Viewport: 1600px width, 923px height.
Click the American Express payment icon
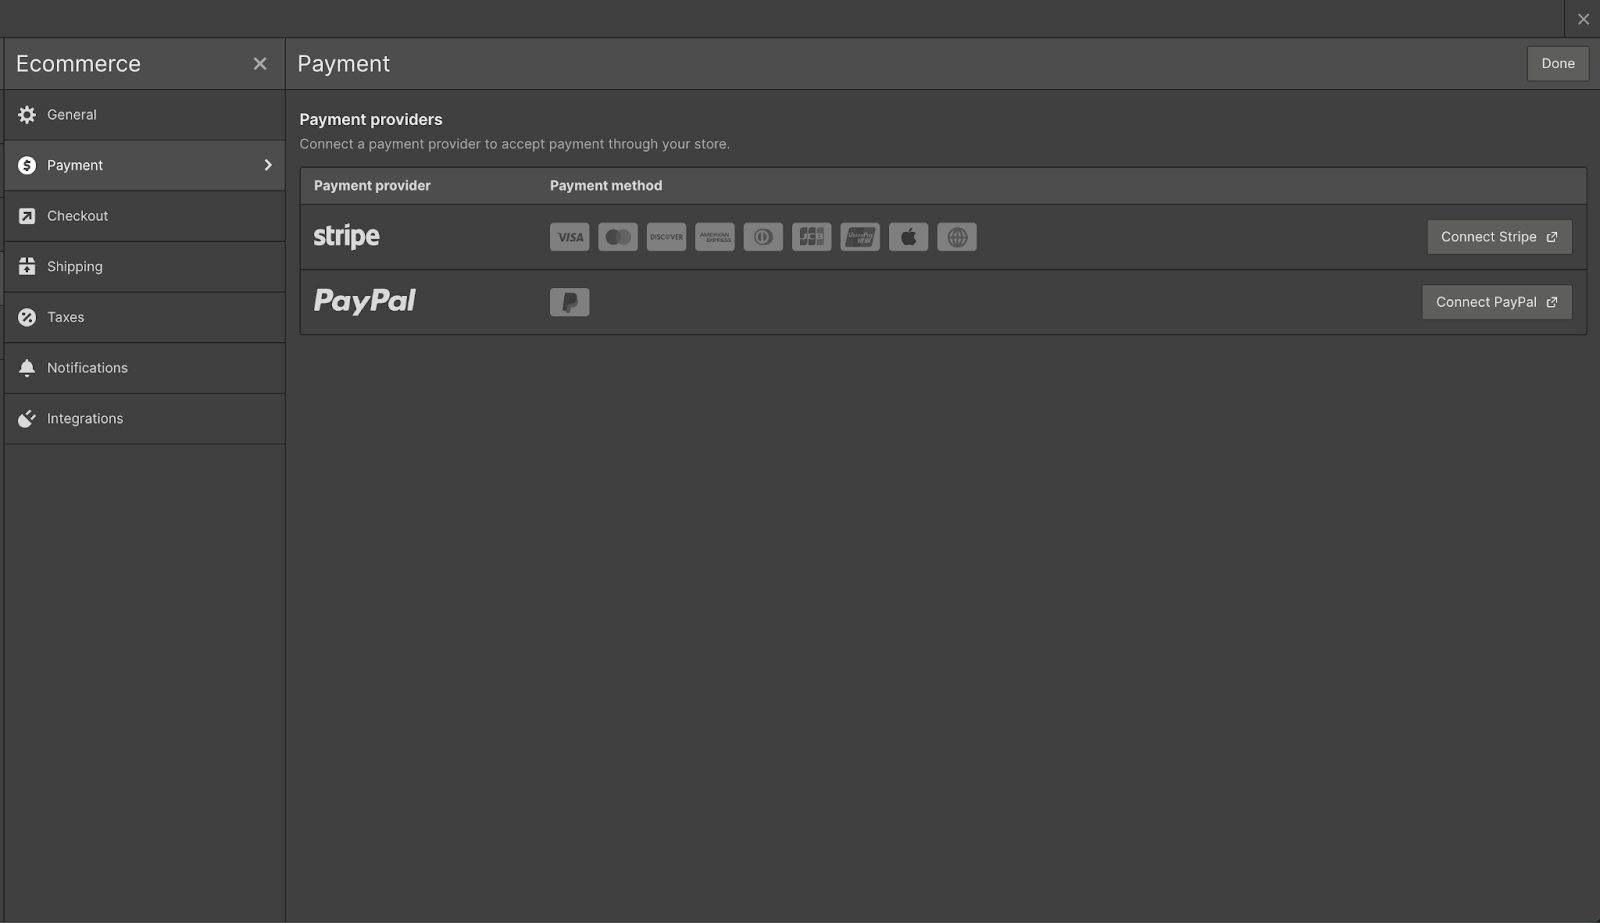coord(714,236)
